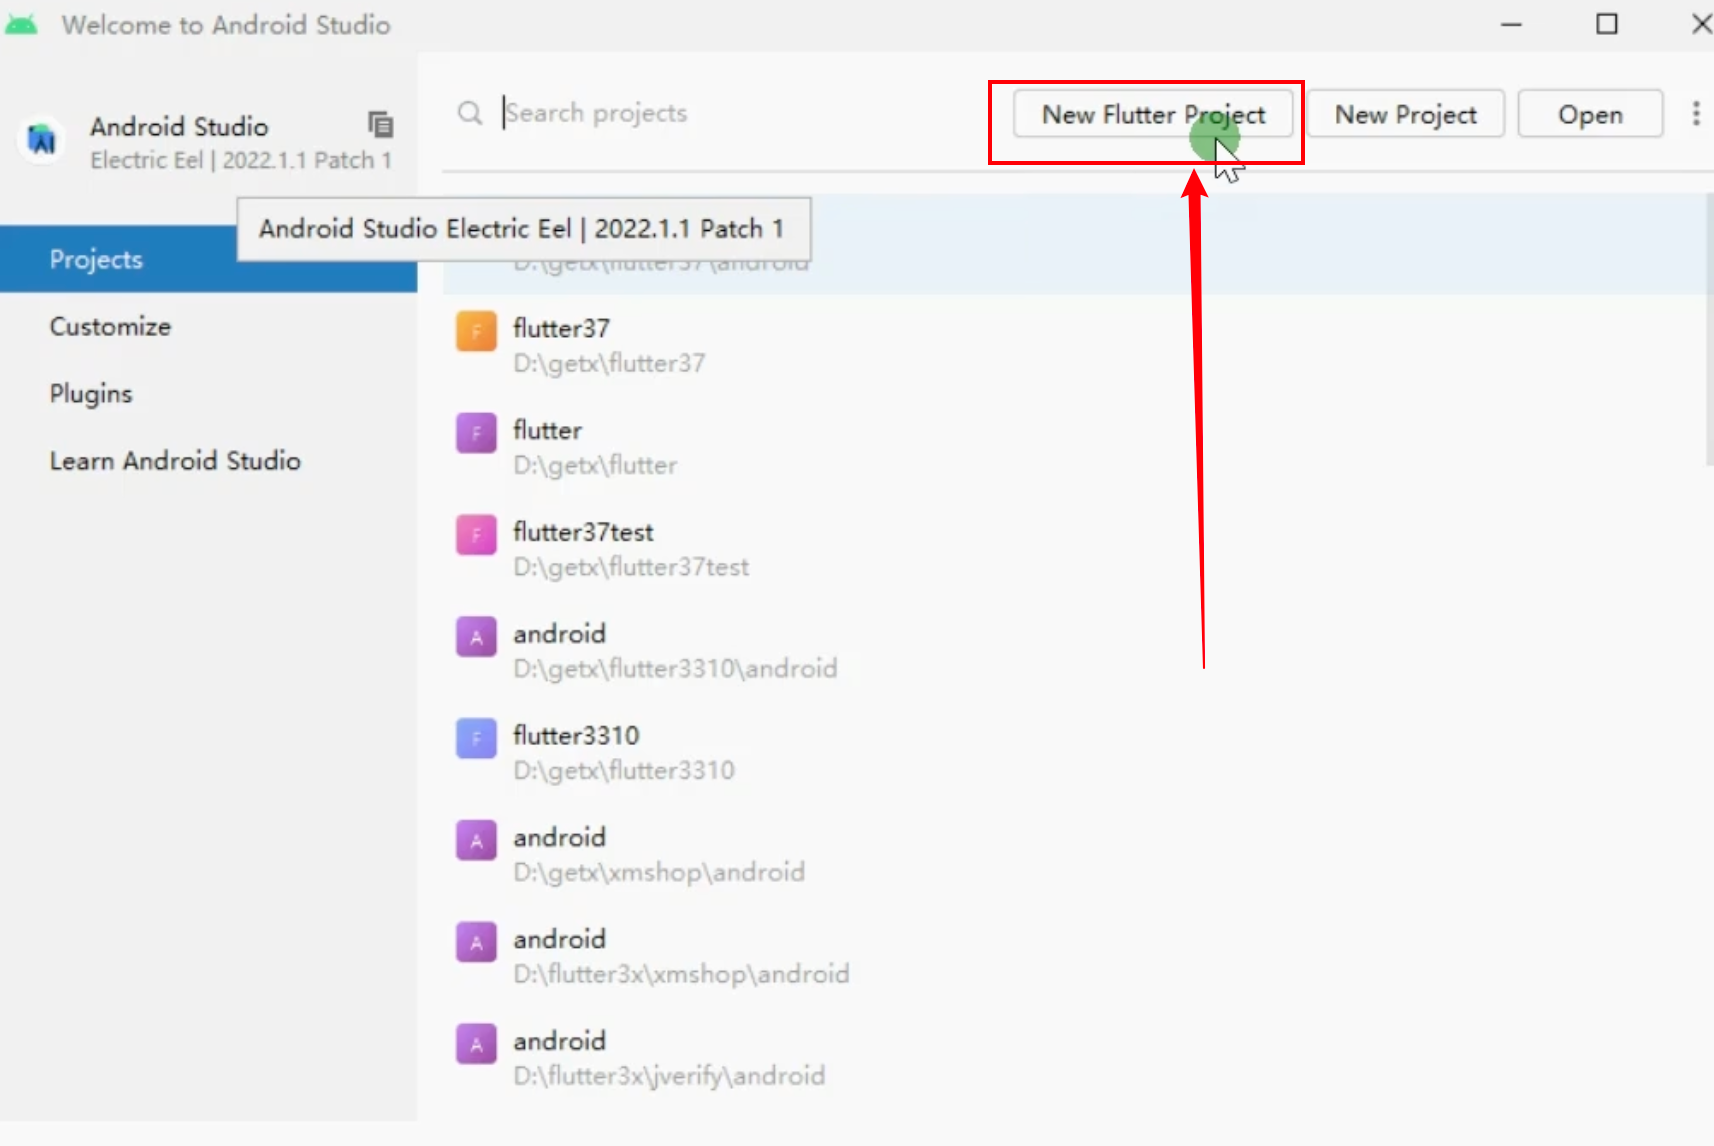Click the New Project button
The image size is (1714, 1146).
pos(1405,114)
